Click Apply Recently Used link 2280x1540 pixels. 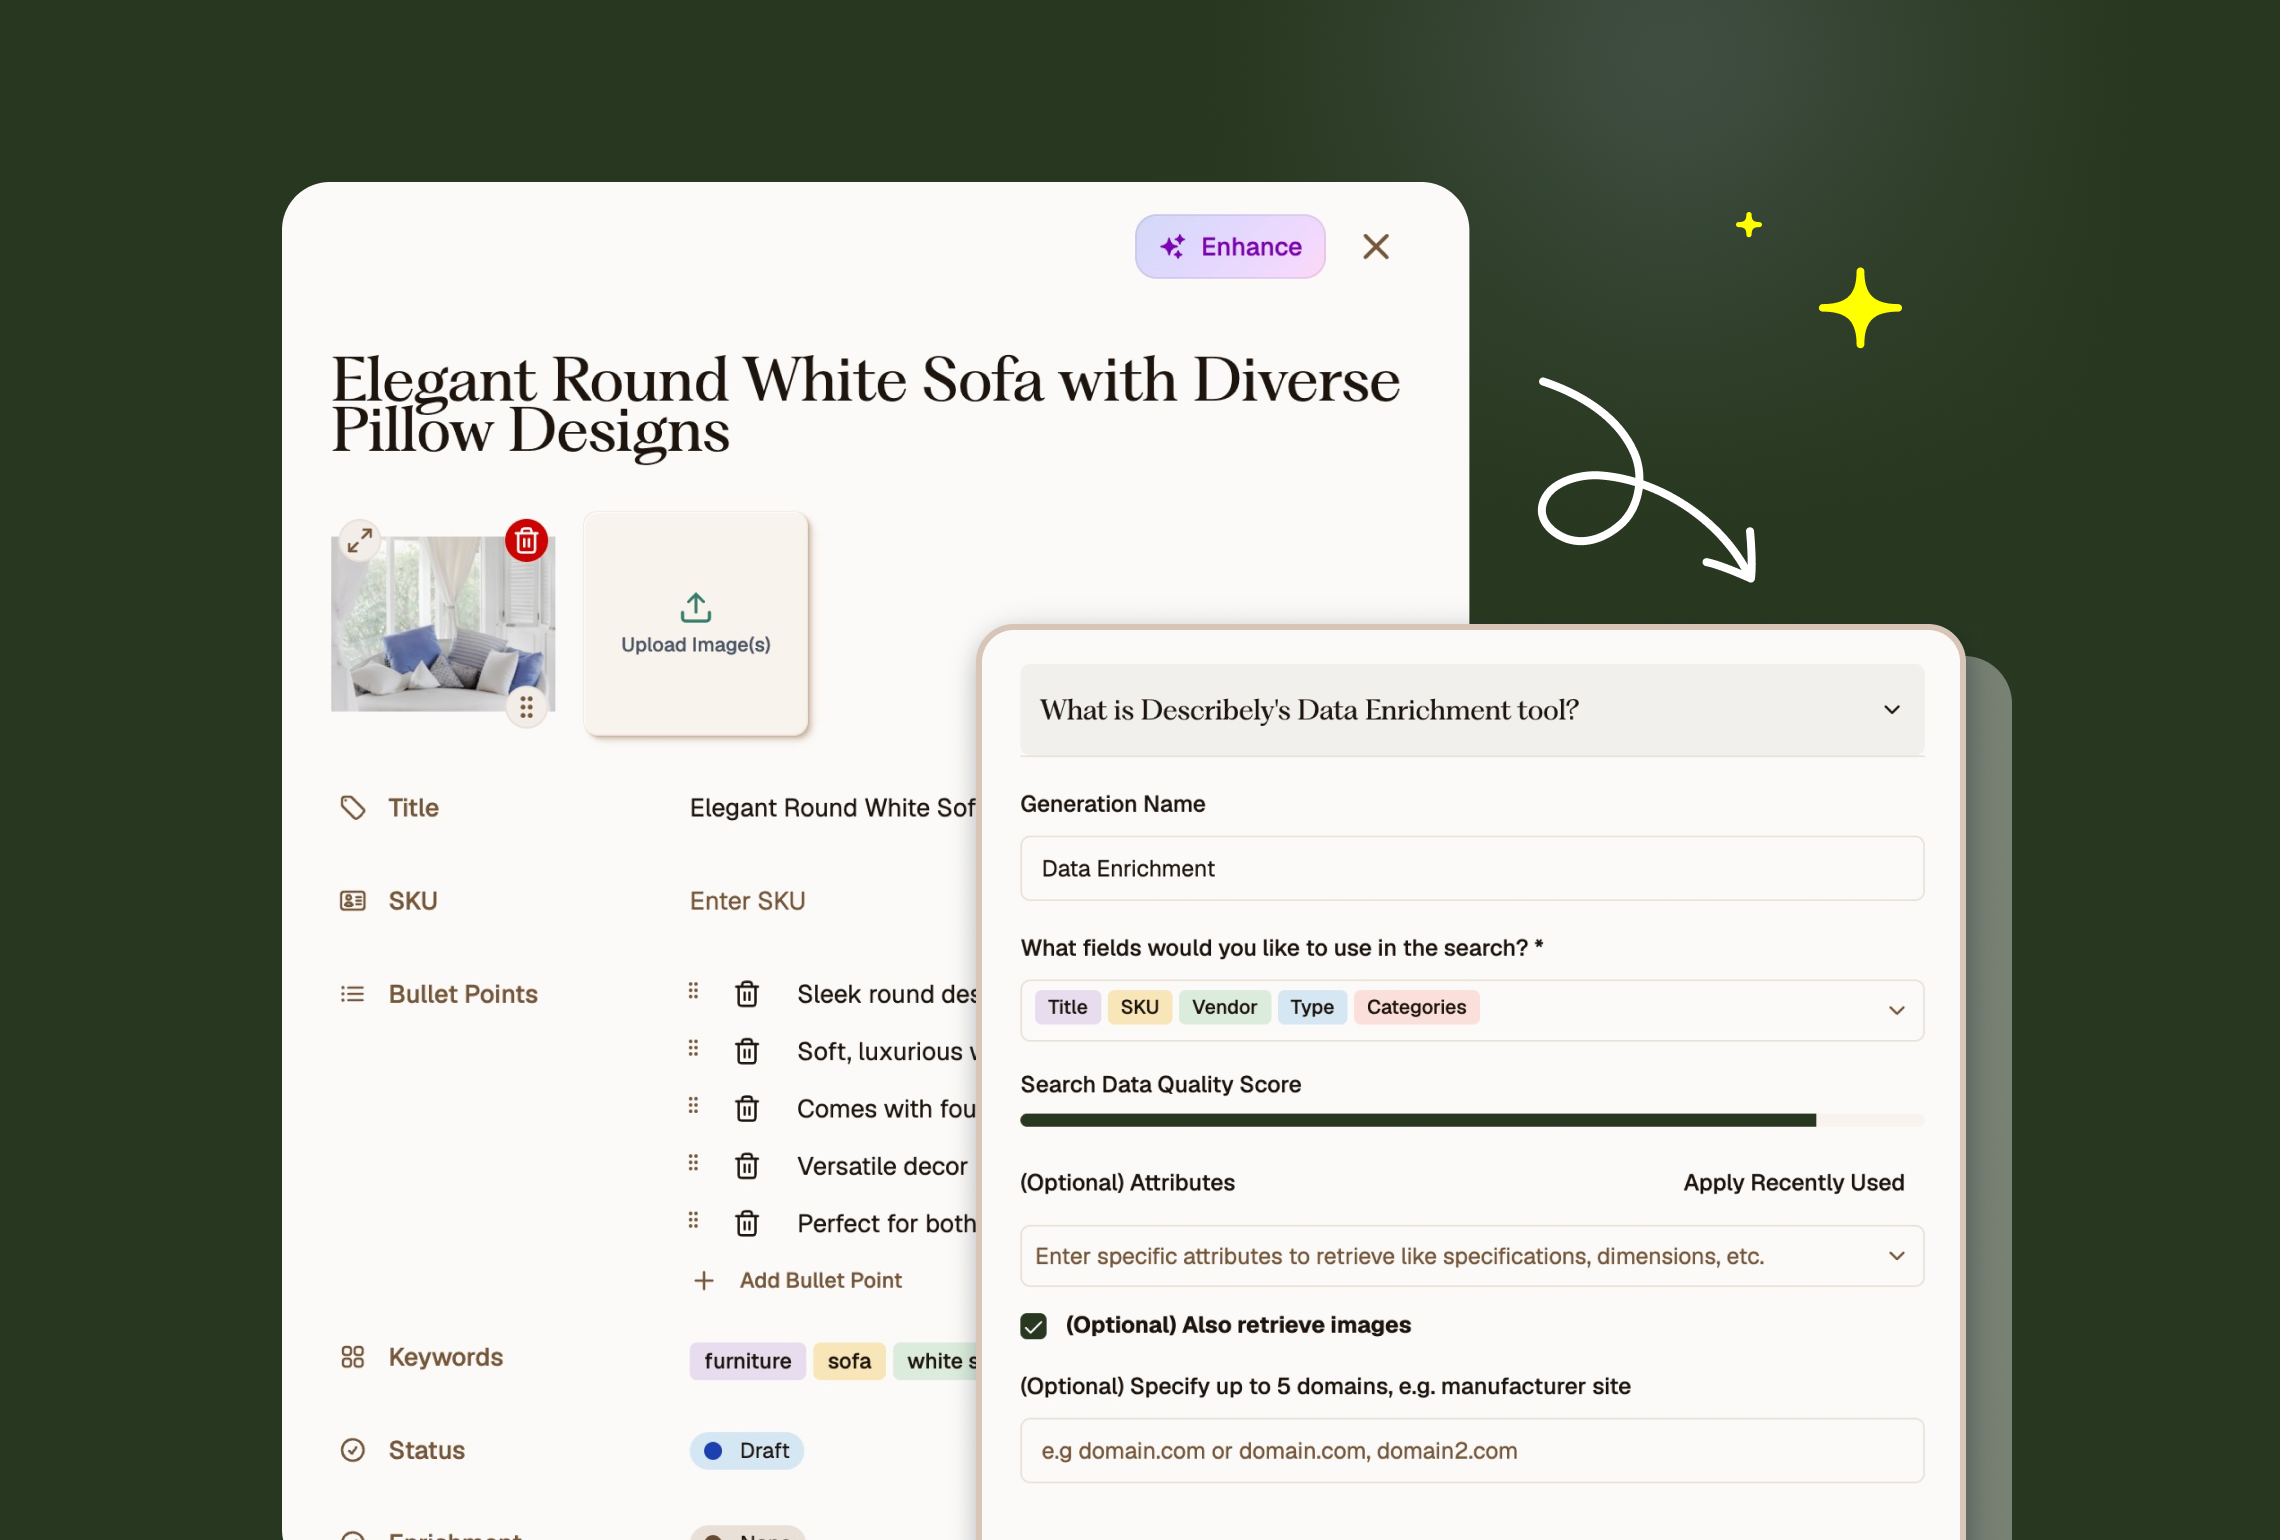(1793, 1183)
